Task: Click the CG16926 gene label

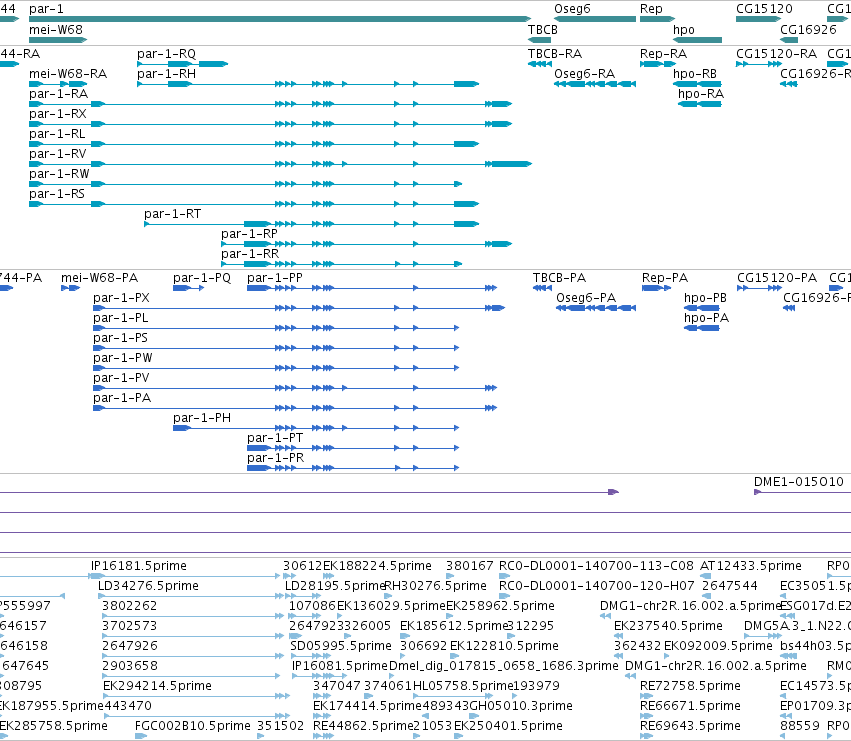Action: 808,29
